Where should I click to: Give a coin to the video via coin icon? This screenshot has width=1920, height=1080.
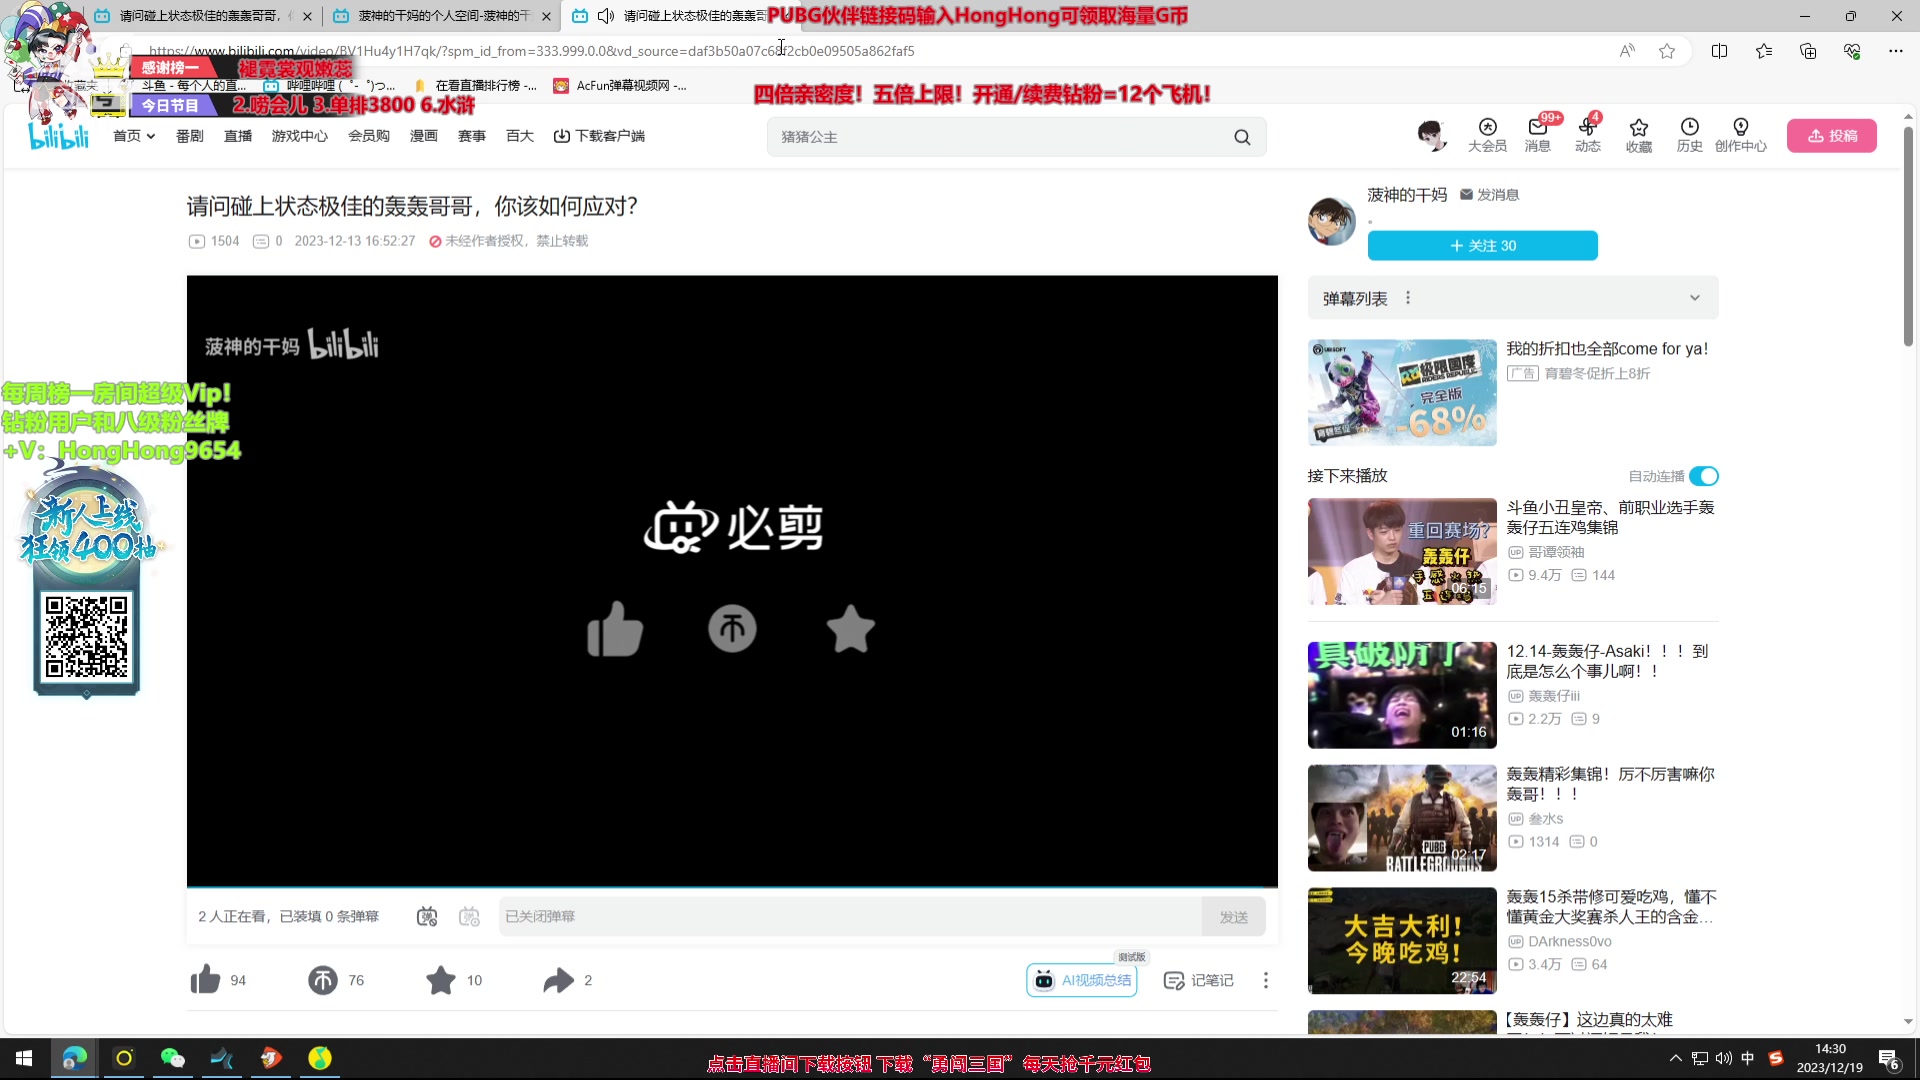pyautogui.click(x=322, y=980)
